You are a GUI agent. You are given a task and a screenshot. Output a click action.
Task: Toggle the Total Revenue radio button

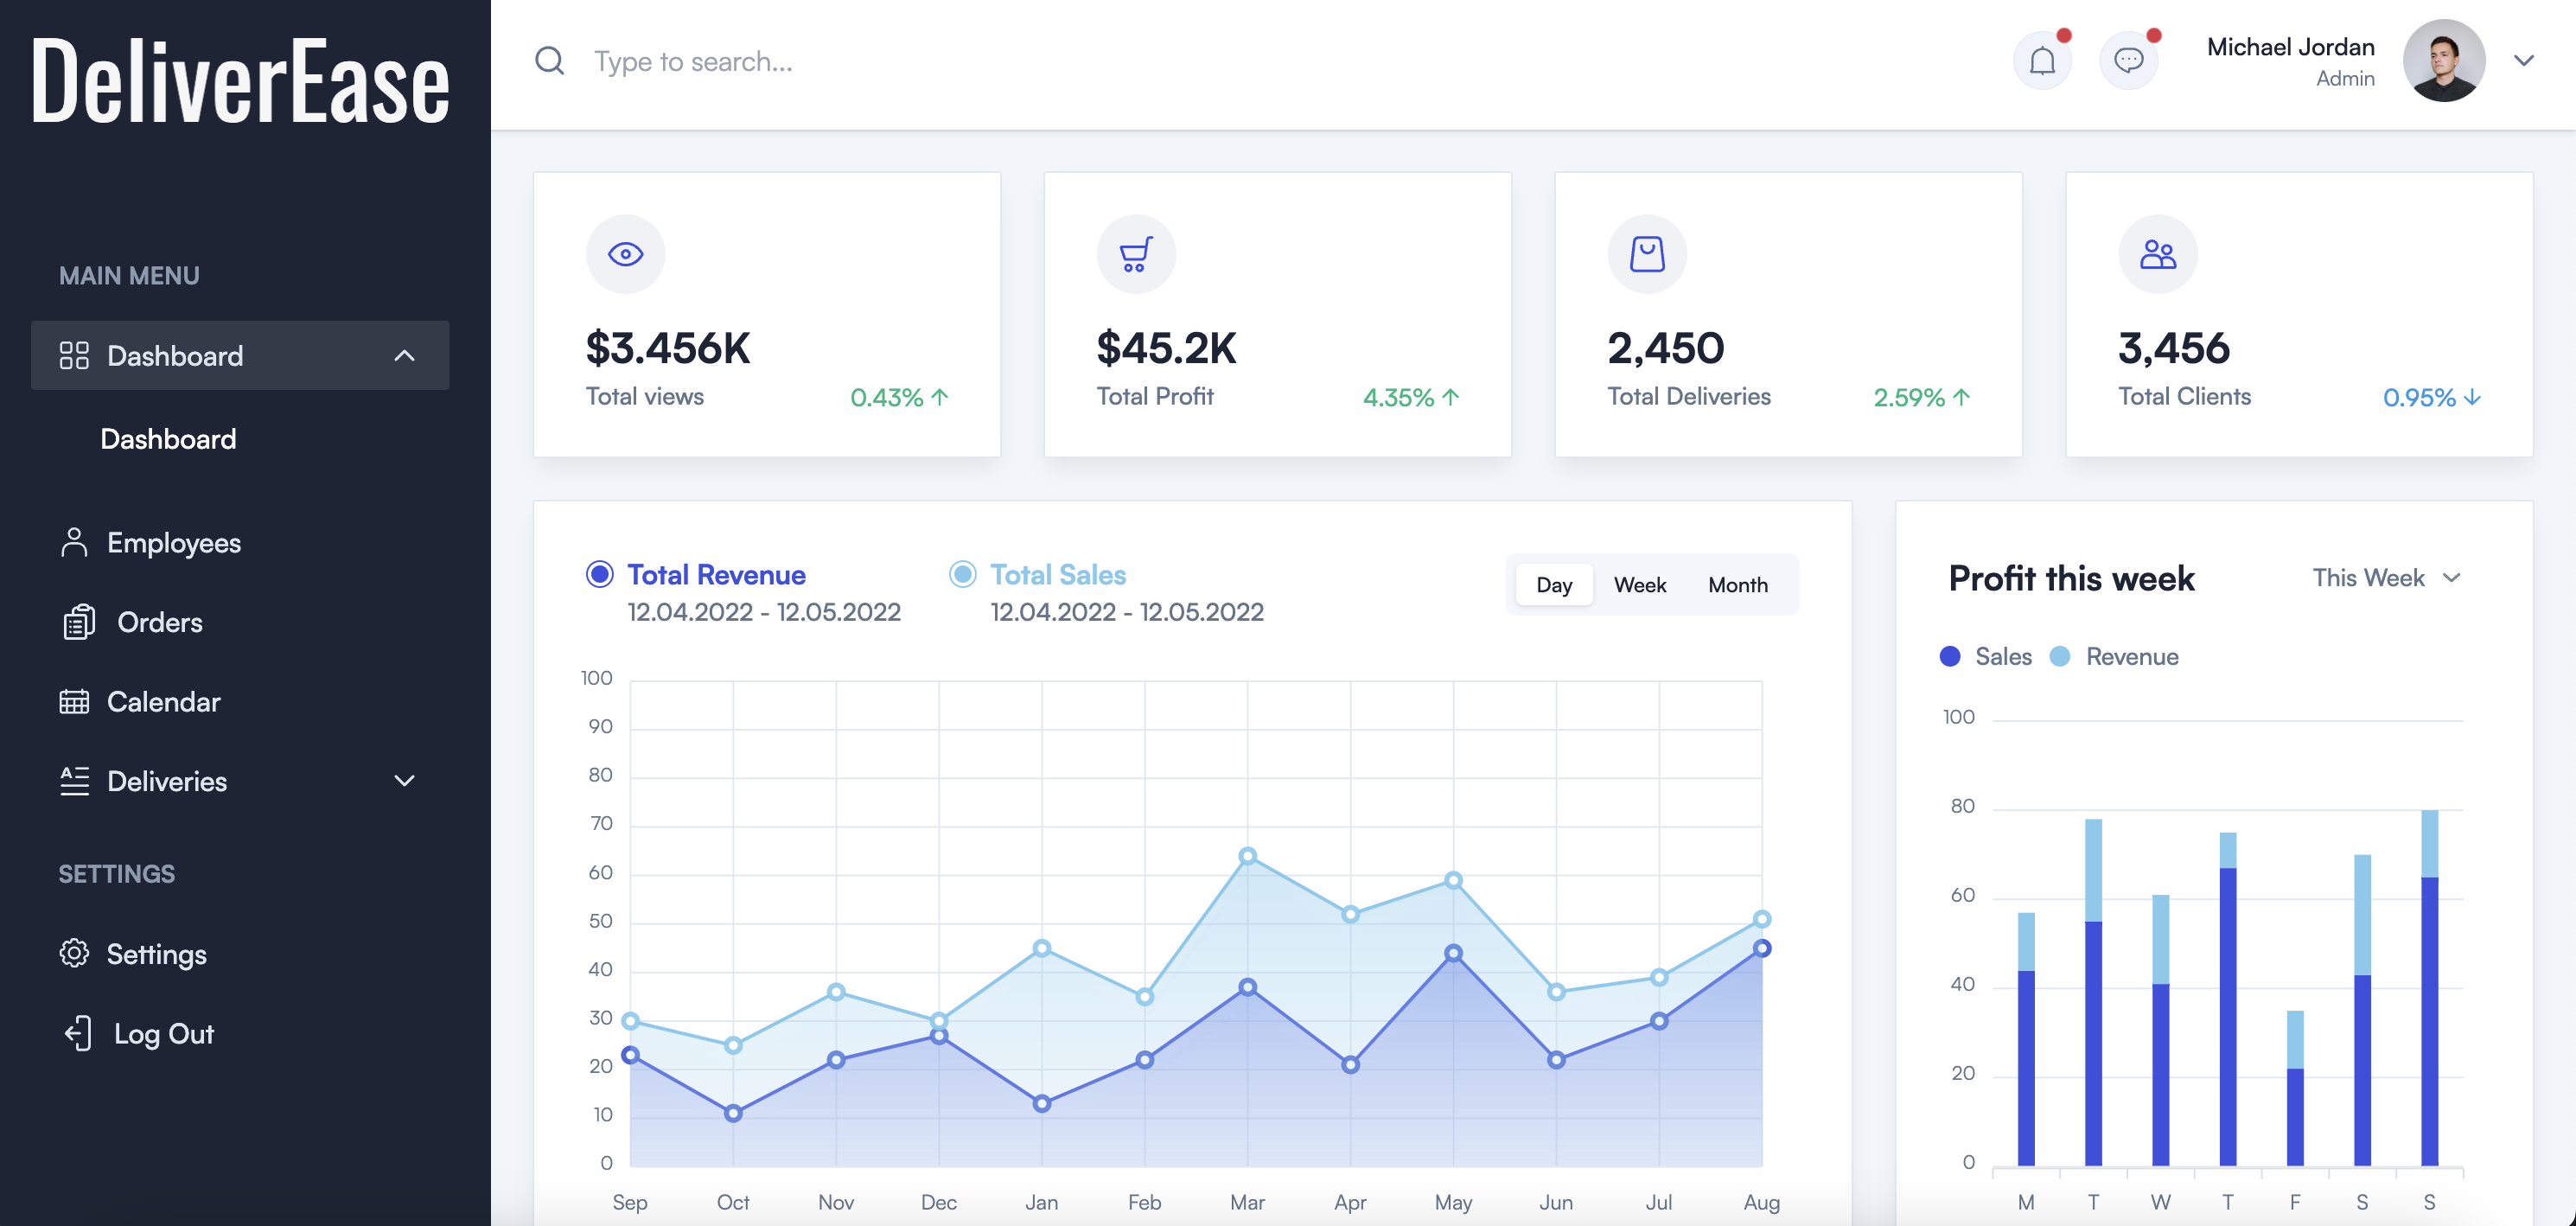[599, 574]
